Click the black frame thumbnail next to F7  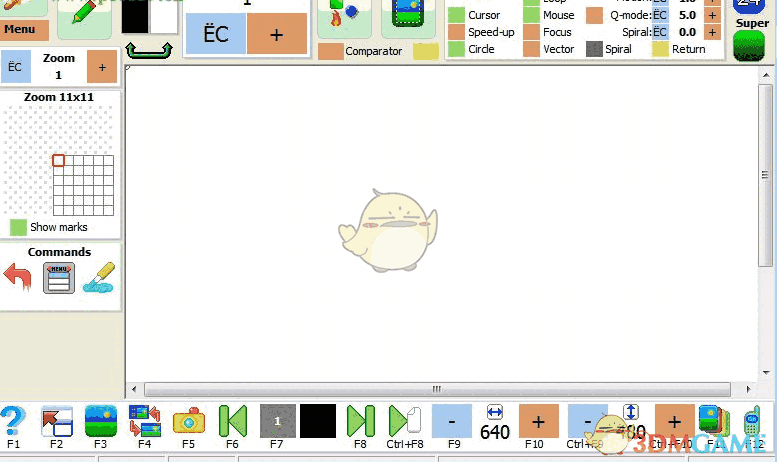(318, 421)
